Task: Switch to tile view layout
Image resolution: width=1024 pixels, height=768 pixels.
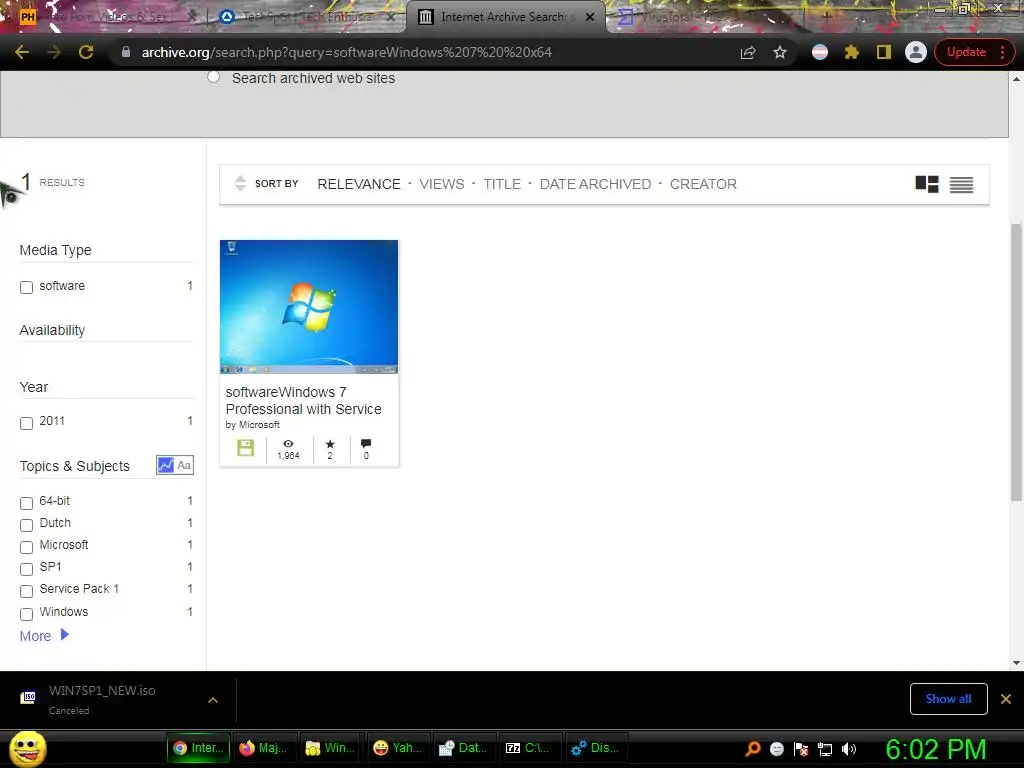Action: click(x=927, y=184)
